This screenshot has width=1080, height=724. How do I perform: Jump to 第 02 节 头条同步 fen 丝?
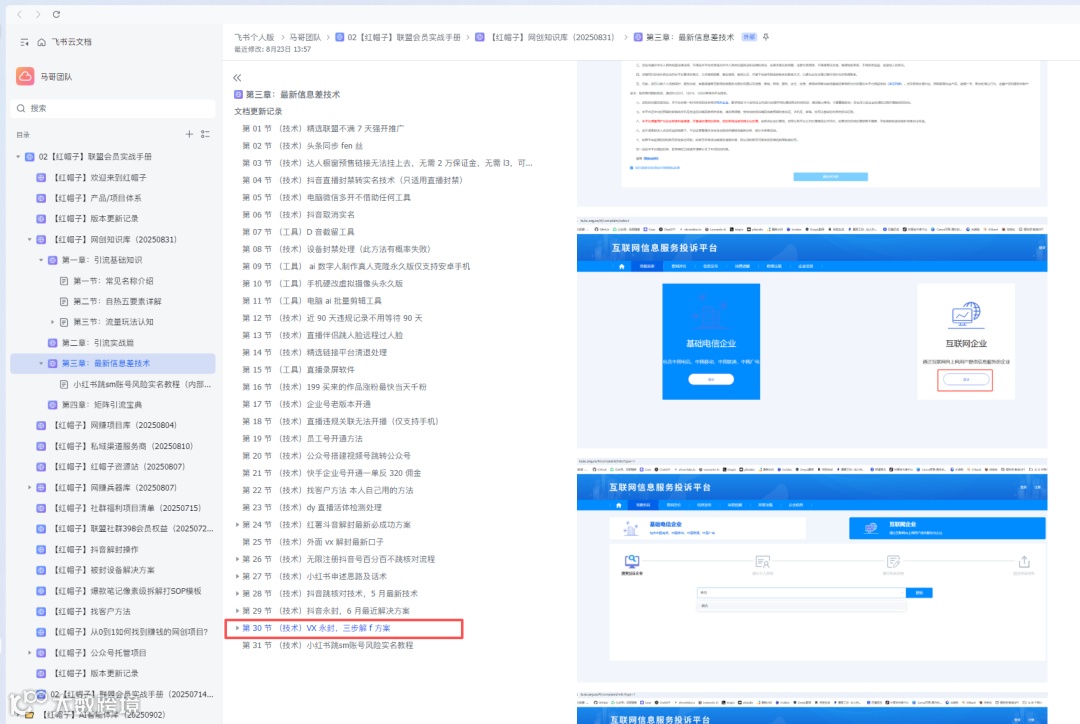coord(302,146)
